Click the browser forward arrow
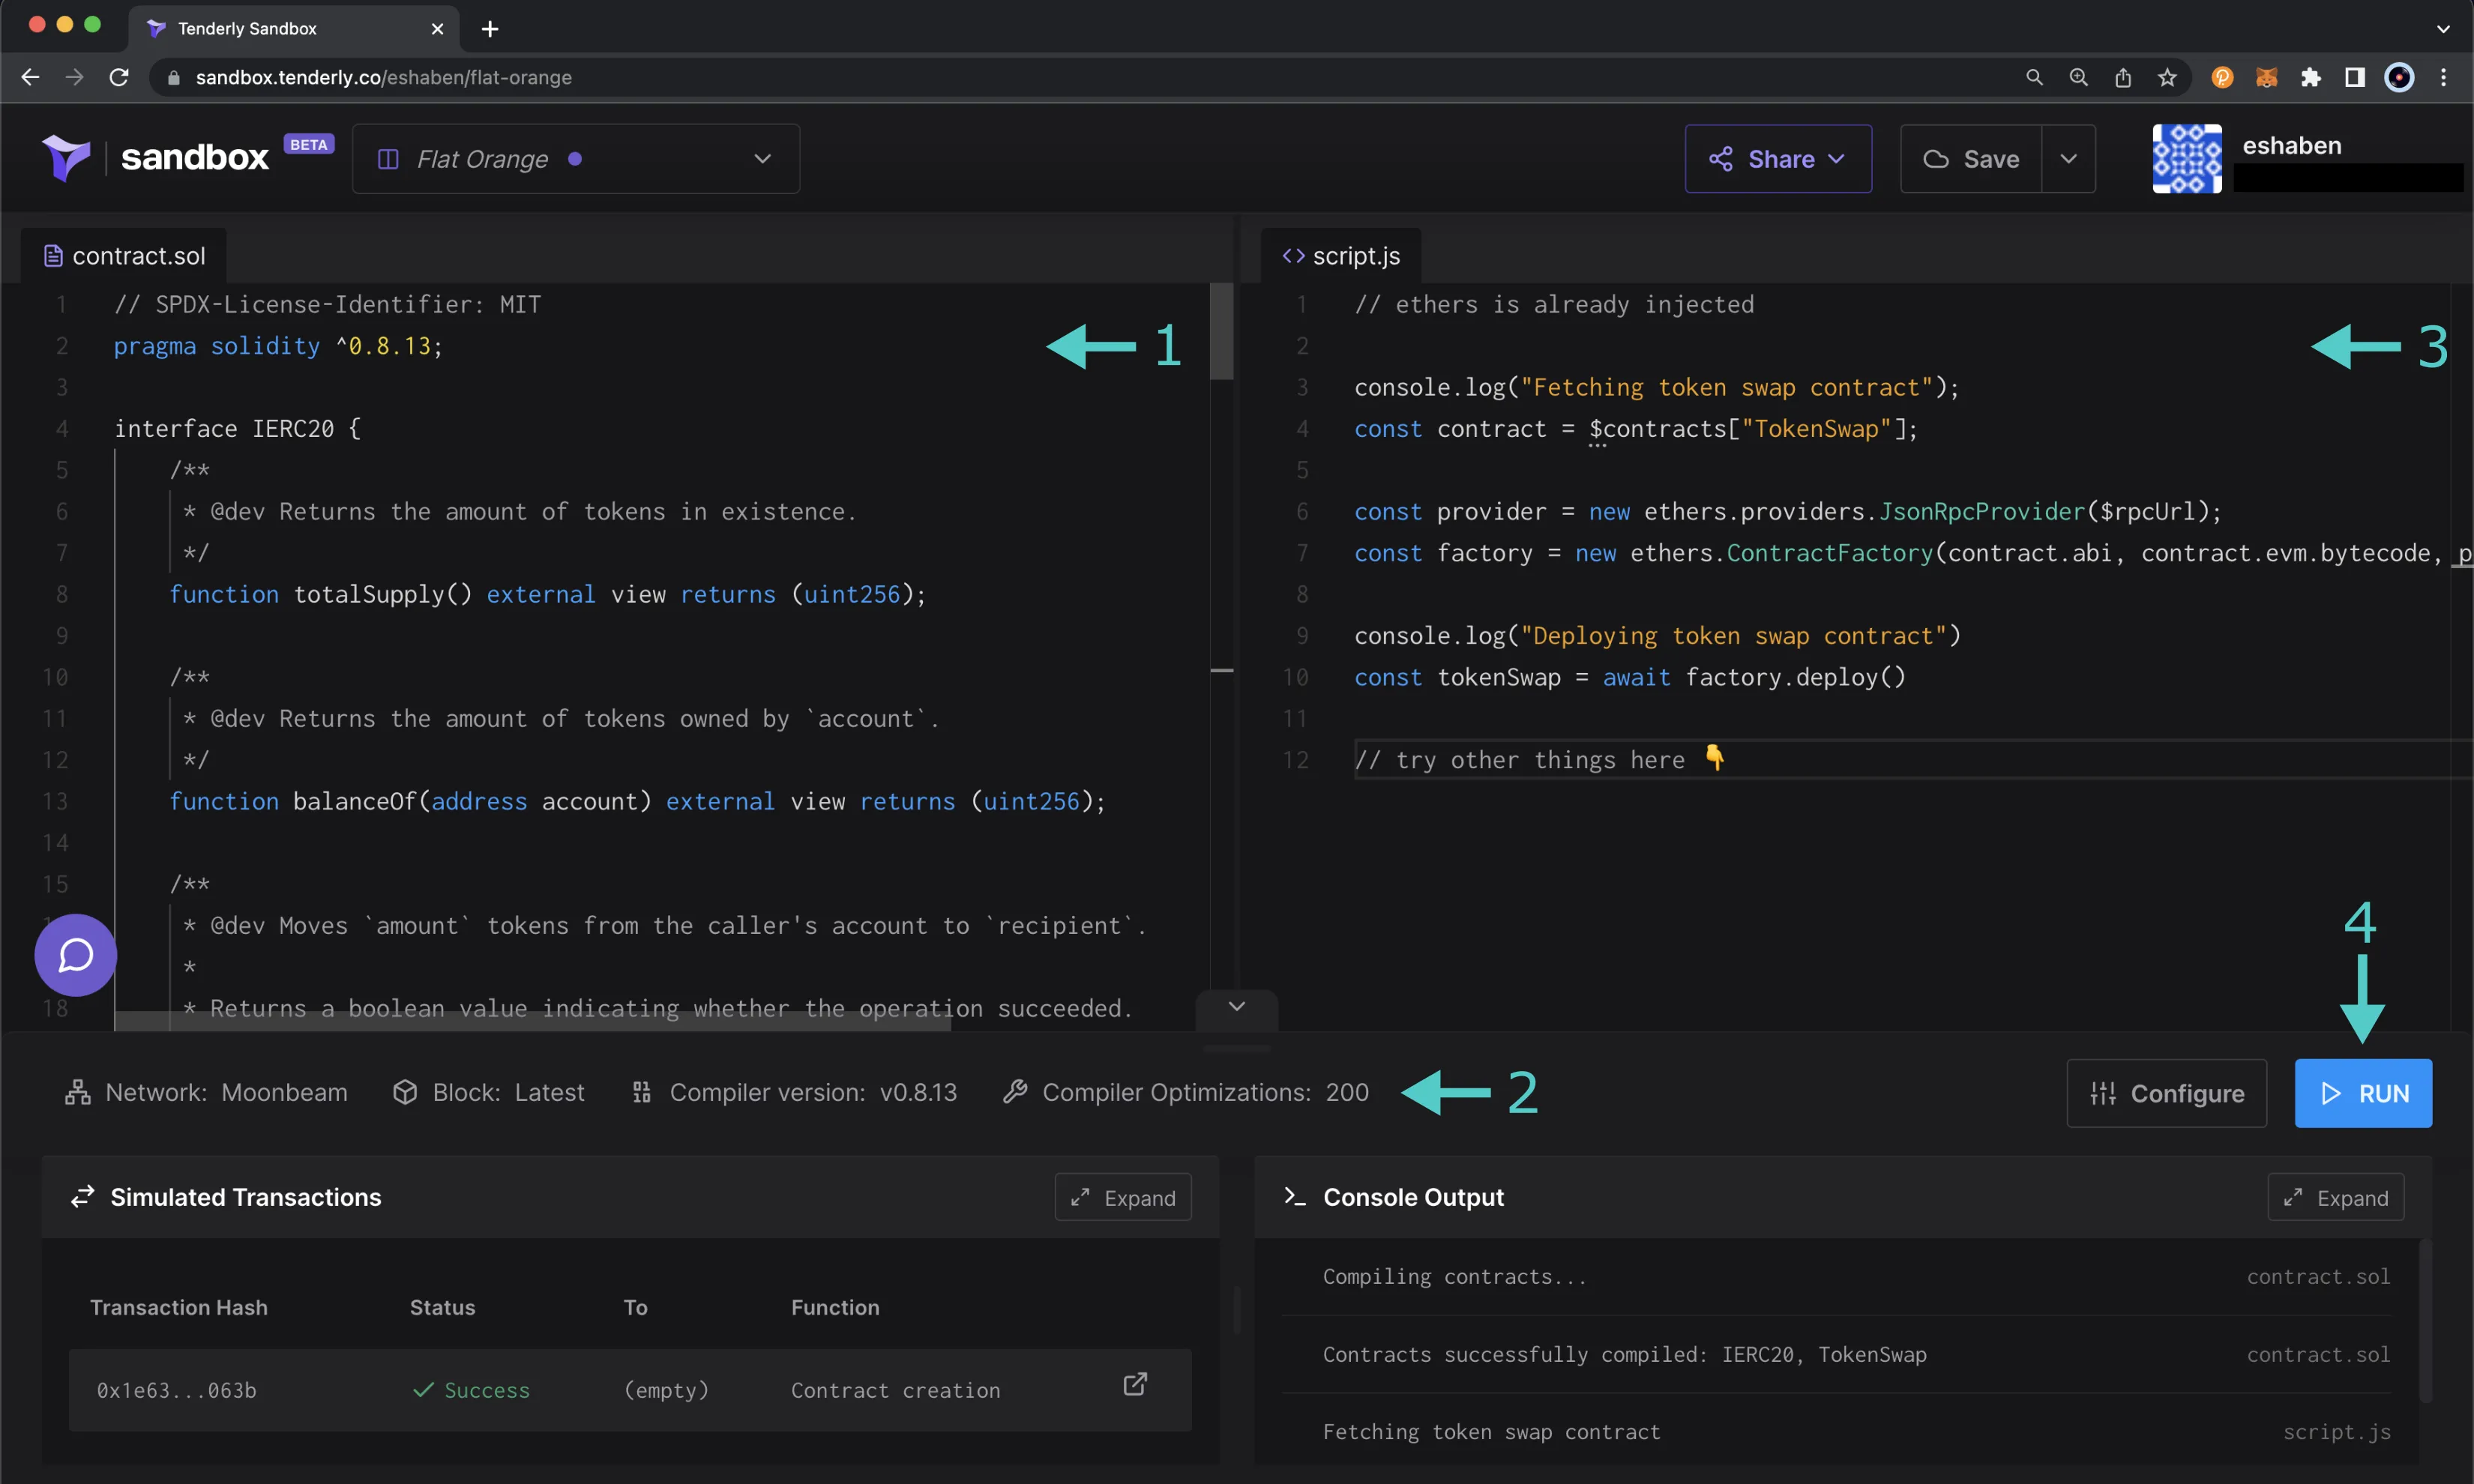2474x1484 pixels. coord(75,77)
